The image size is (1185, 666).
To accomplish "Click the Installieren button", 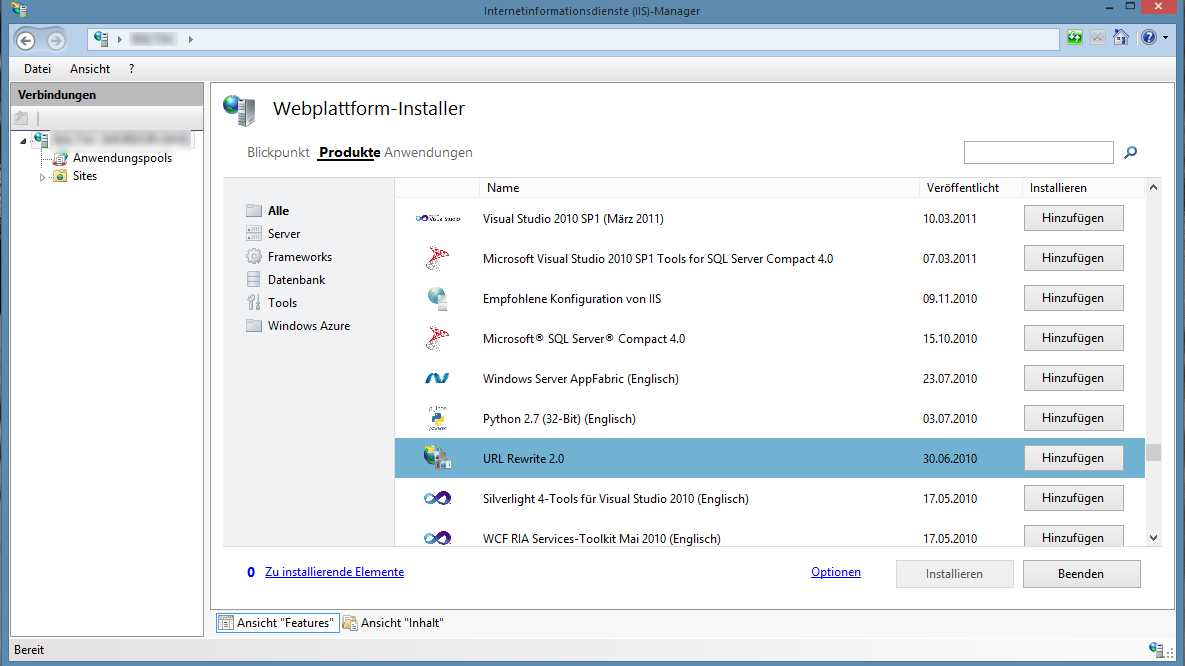I will coord(954,574).
